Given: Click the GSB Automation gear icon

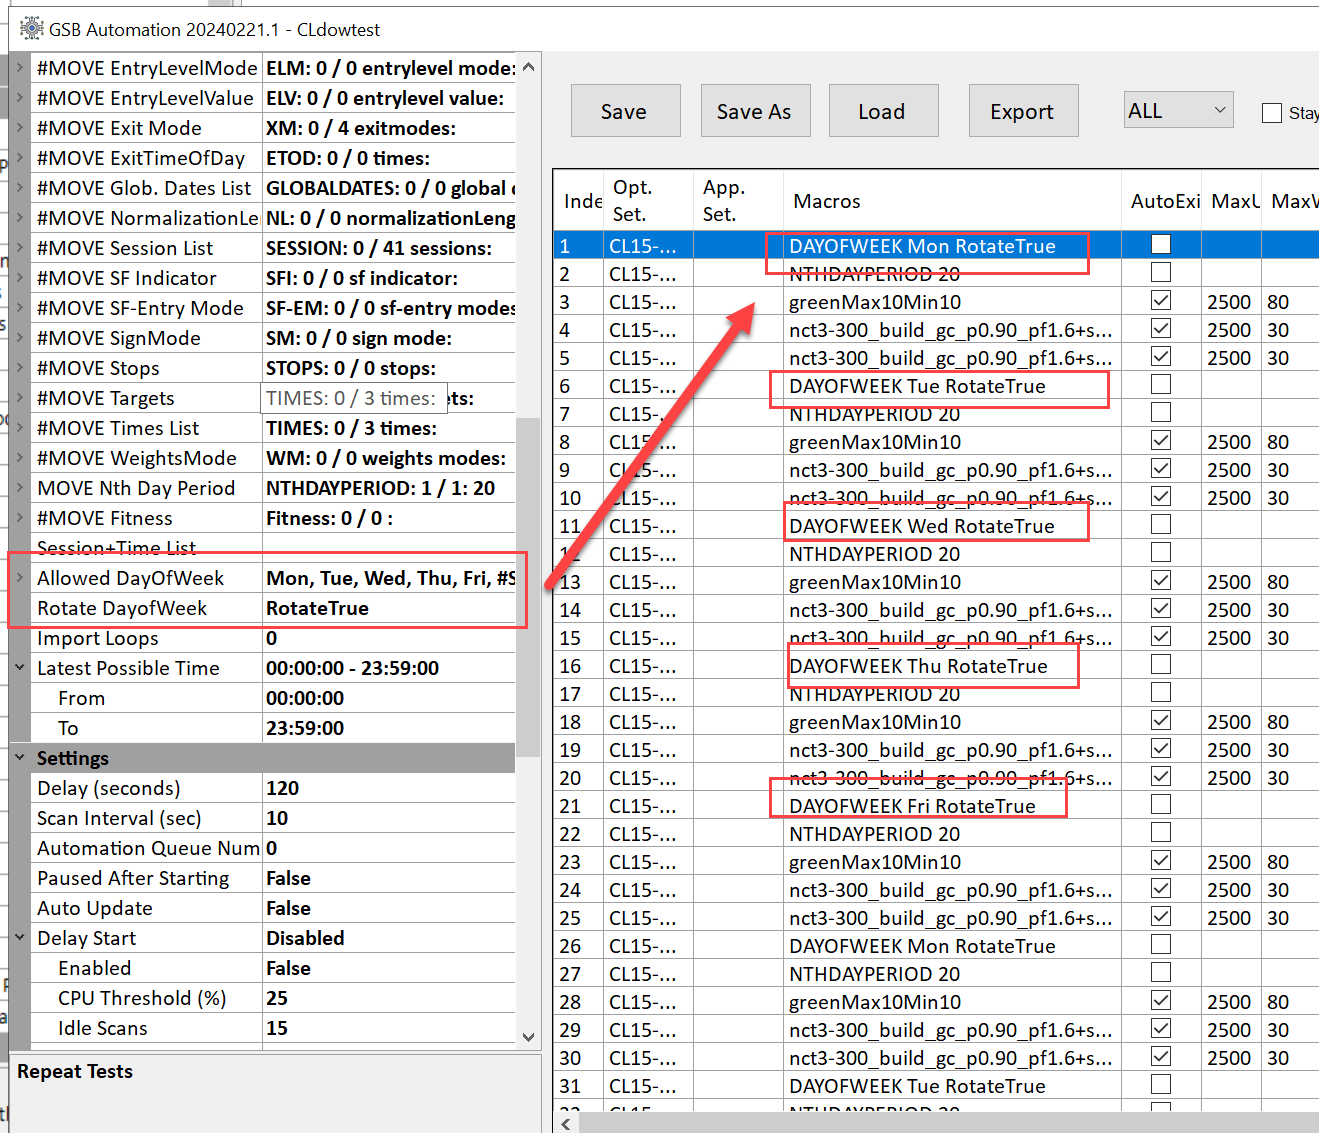Looking at the screenshot, I should [x=31, y=29].
